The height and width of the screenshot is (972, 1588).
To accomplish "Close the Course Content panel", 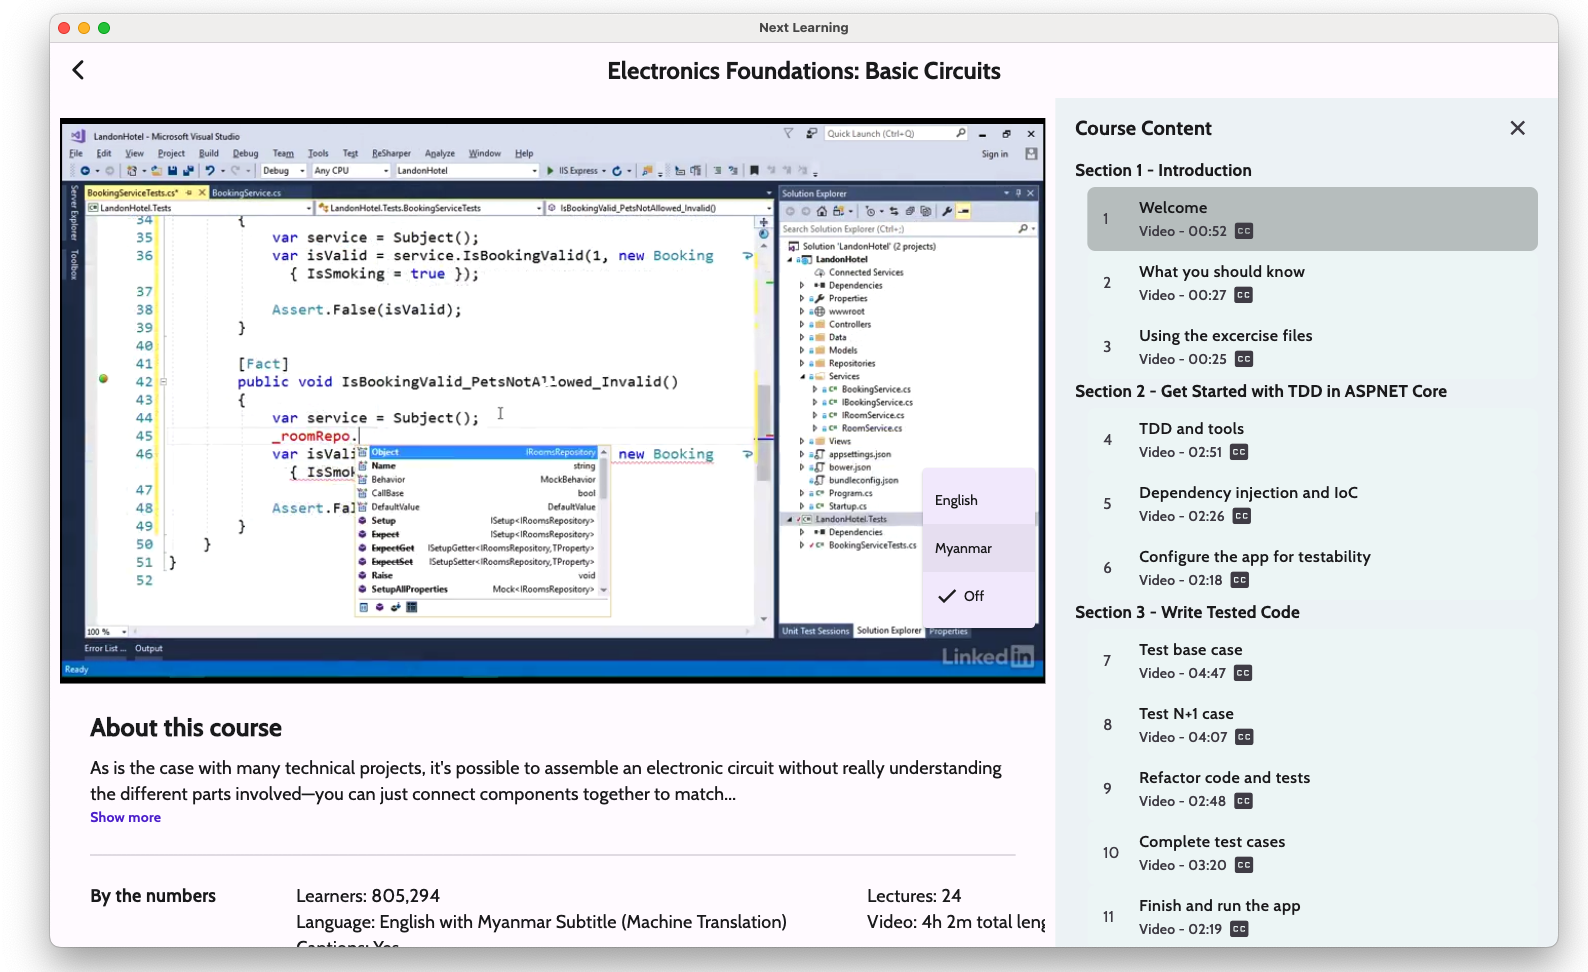I will click(x=1517, y=128).
